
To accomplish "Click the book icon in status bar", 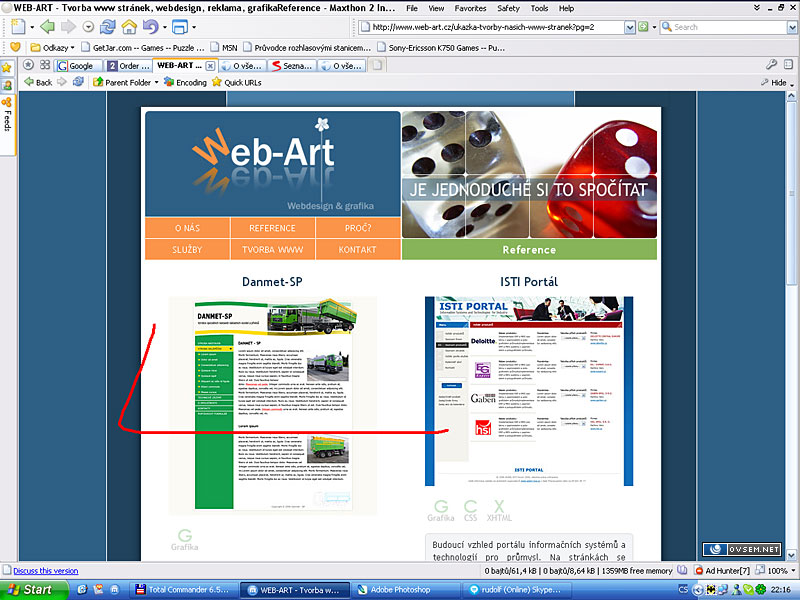I will [682, 570].
